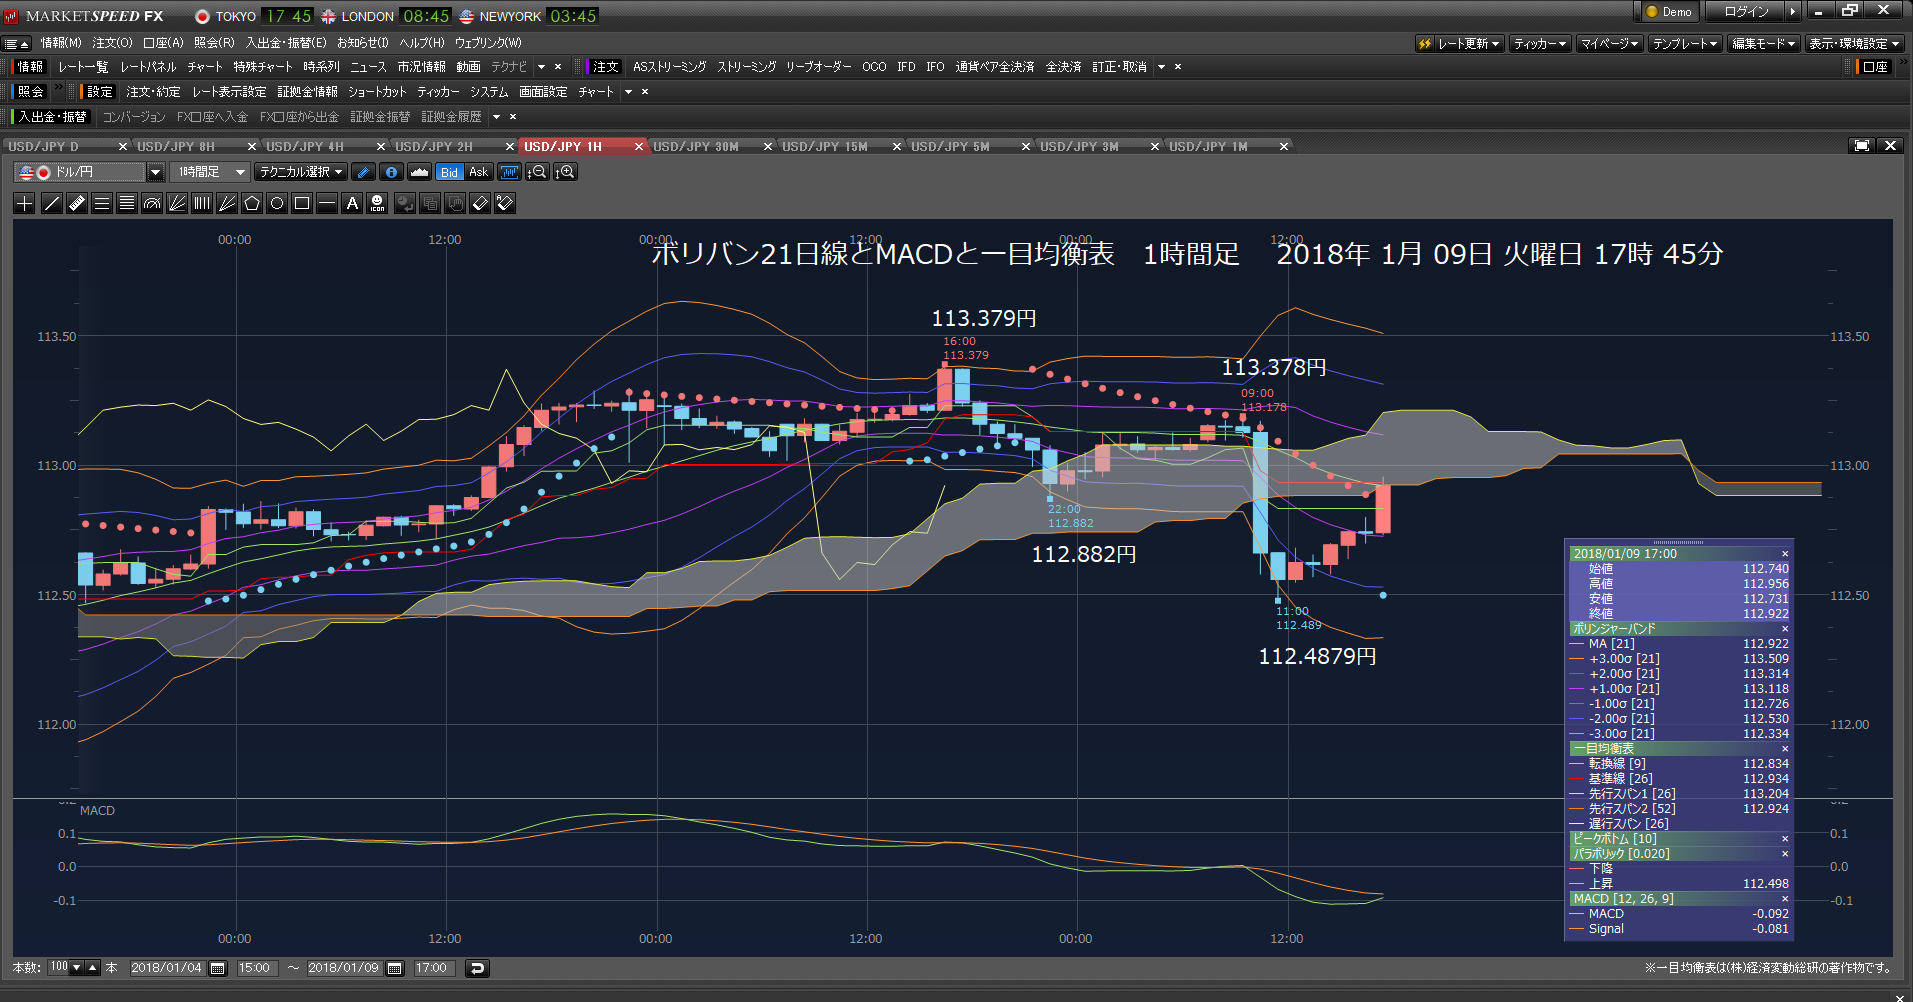Viewport: 1913px width, 1002px height.
Task: Maximize the chart panel via its icon
Action: coord(1862,145)
